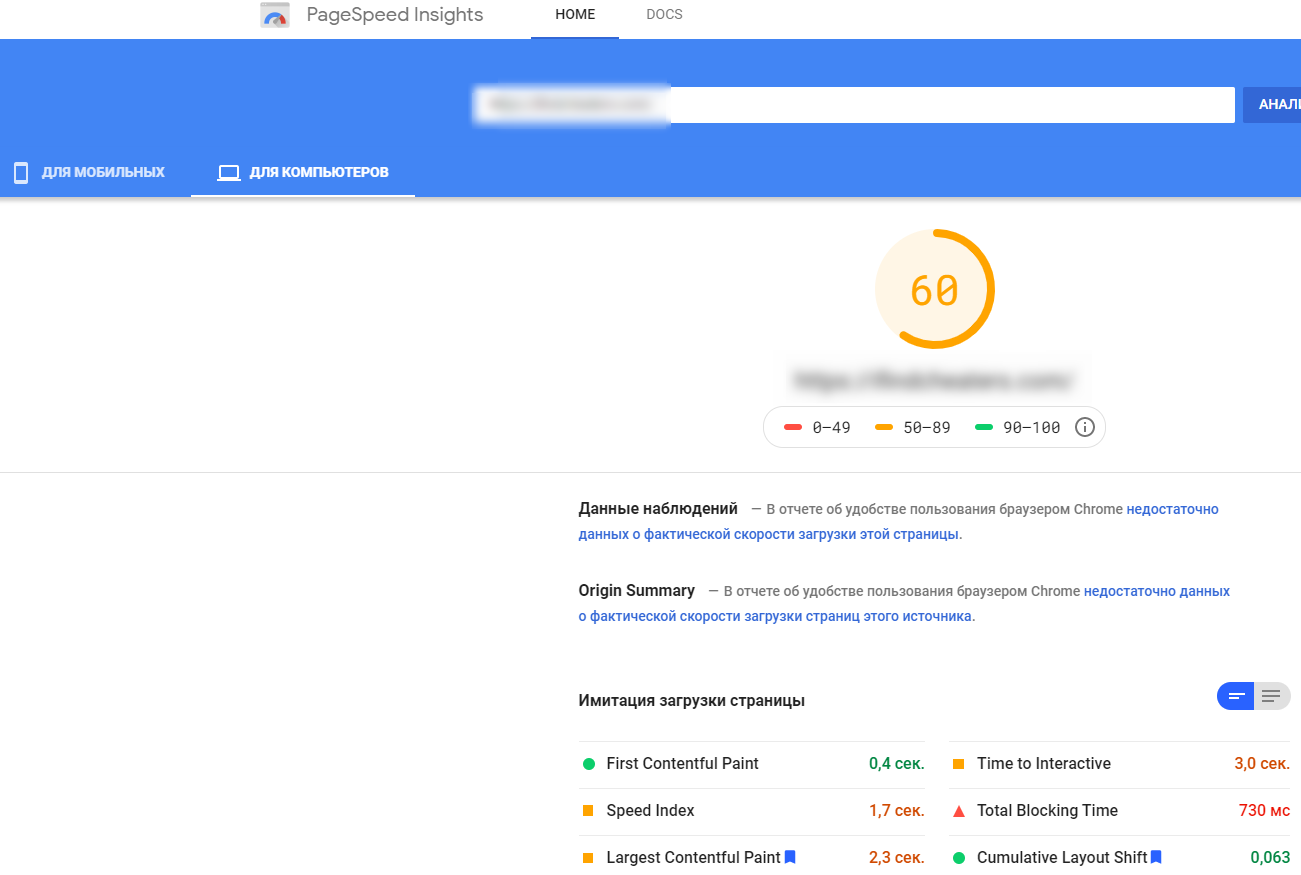Click the analyze button
1301x875 pixels.
pyautogui.click(x=1272, y=104)
